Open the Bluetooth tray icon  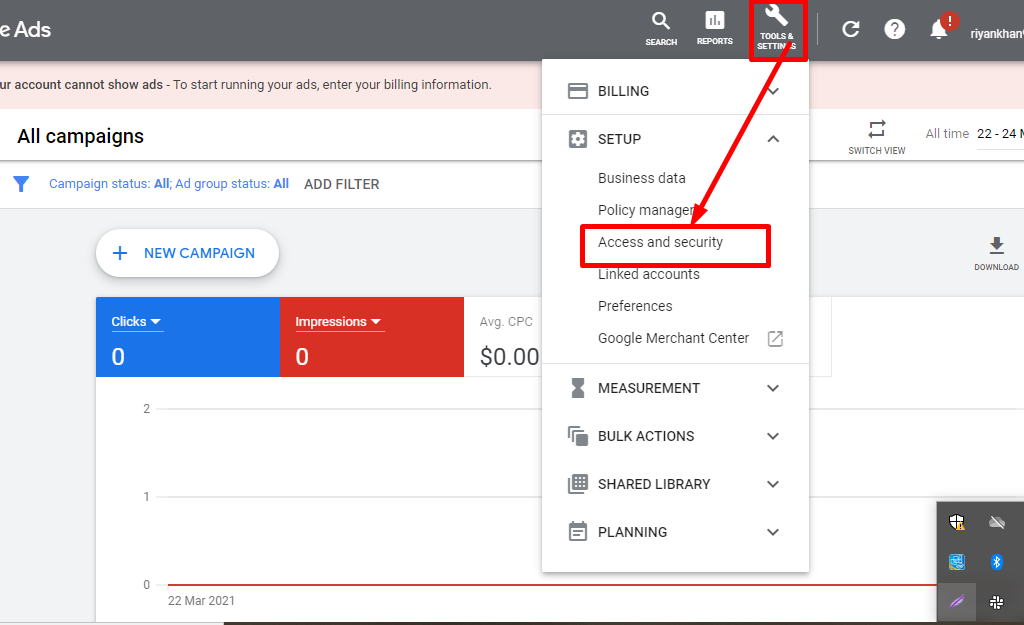[x=997, y=562]
